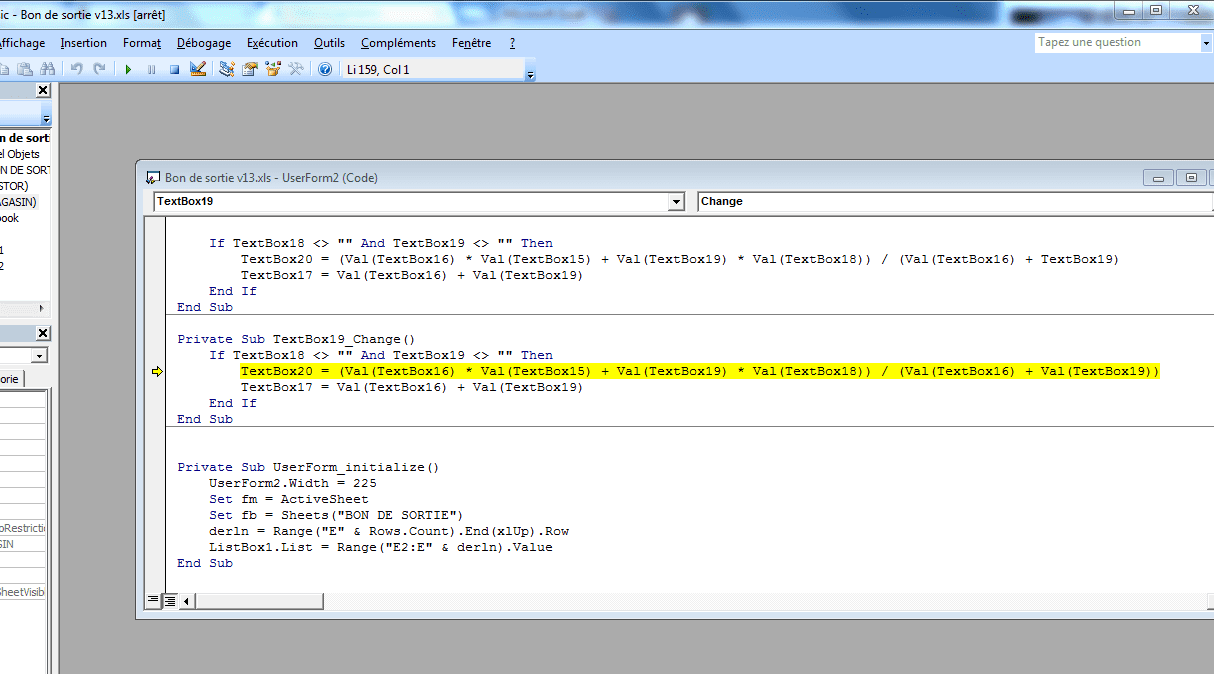Click the yellow execution arrow in the margin
Screen dimensions: 1214x674
[x=157, y=372]
